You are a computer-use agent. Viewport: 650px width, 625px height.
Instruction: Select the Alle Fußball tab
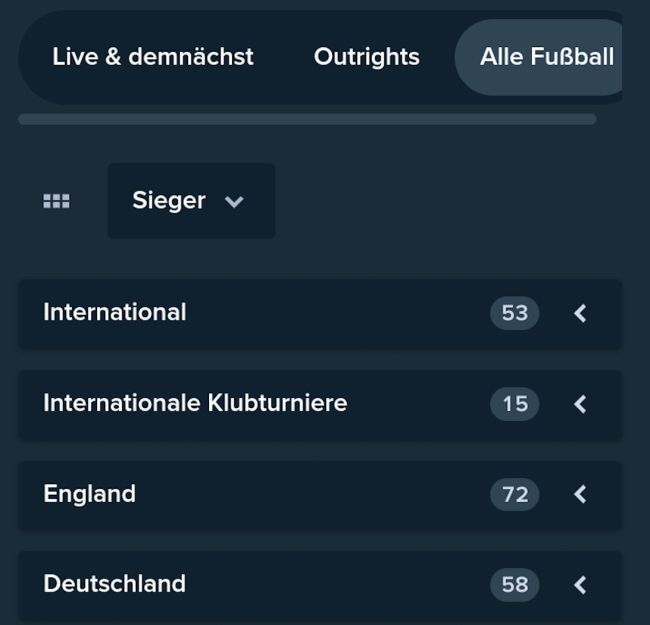pyautogui.click(x=546, y=57)
